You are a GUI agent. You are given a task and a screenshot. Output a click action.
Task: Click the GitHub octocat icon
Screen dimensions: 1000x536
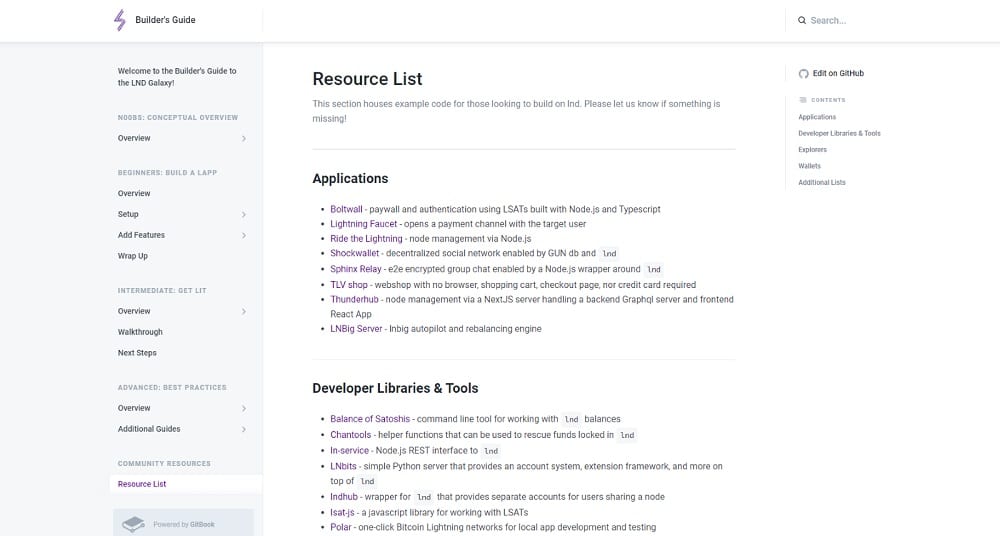coord(804,73)
